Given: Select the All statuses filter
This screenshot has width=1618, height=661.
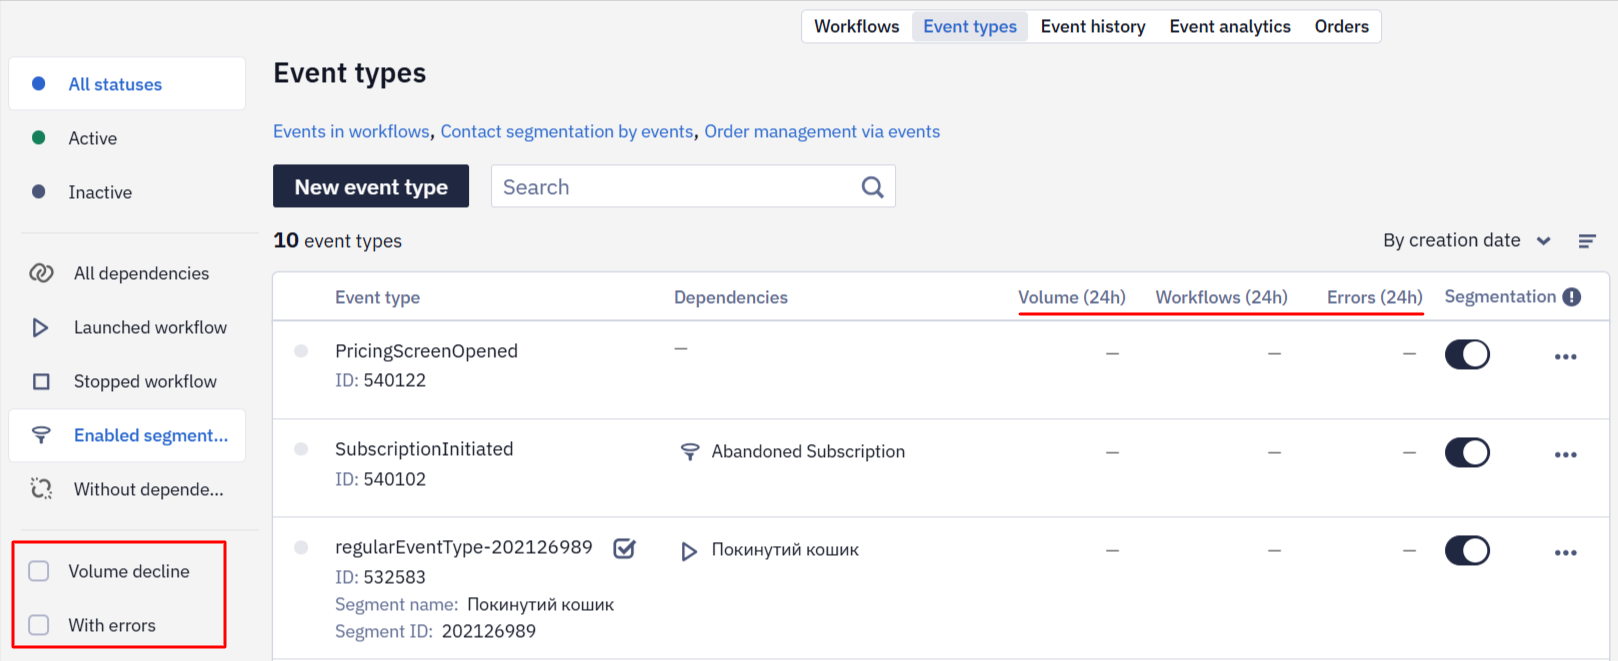Looking at the screenshot, I should [x=127, y=84].
